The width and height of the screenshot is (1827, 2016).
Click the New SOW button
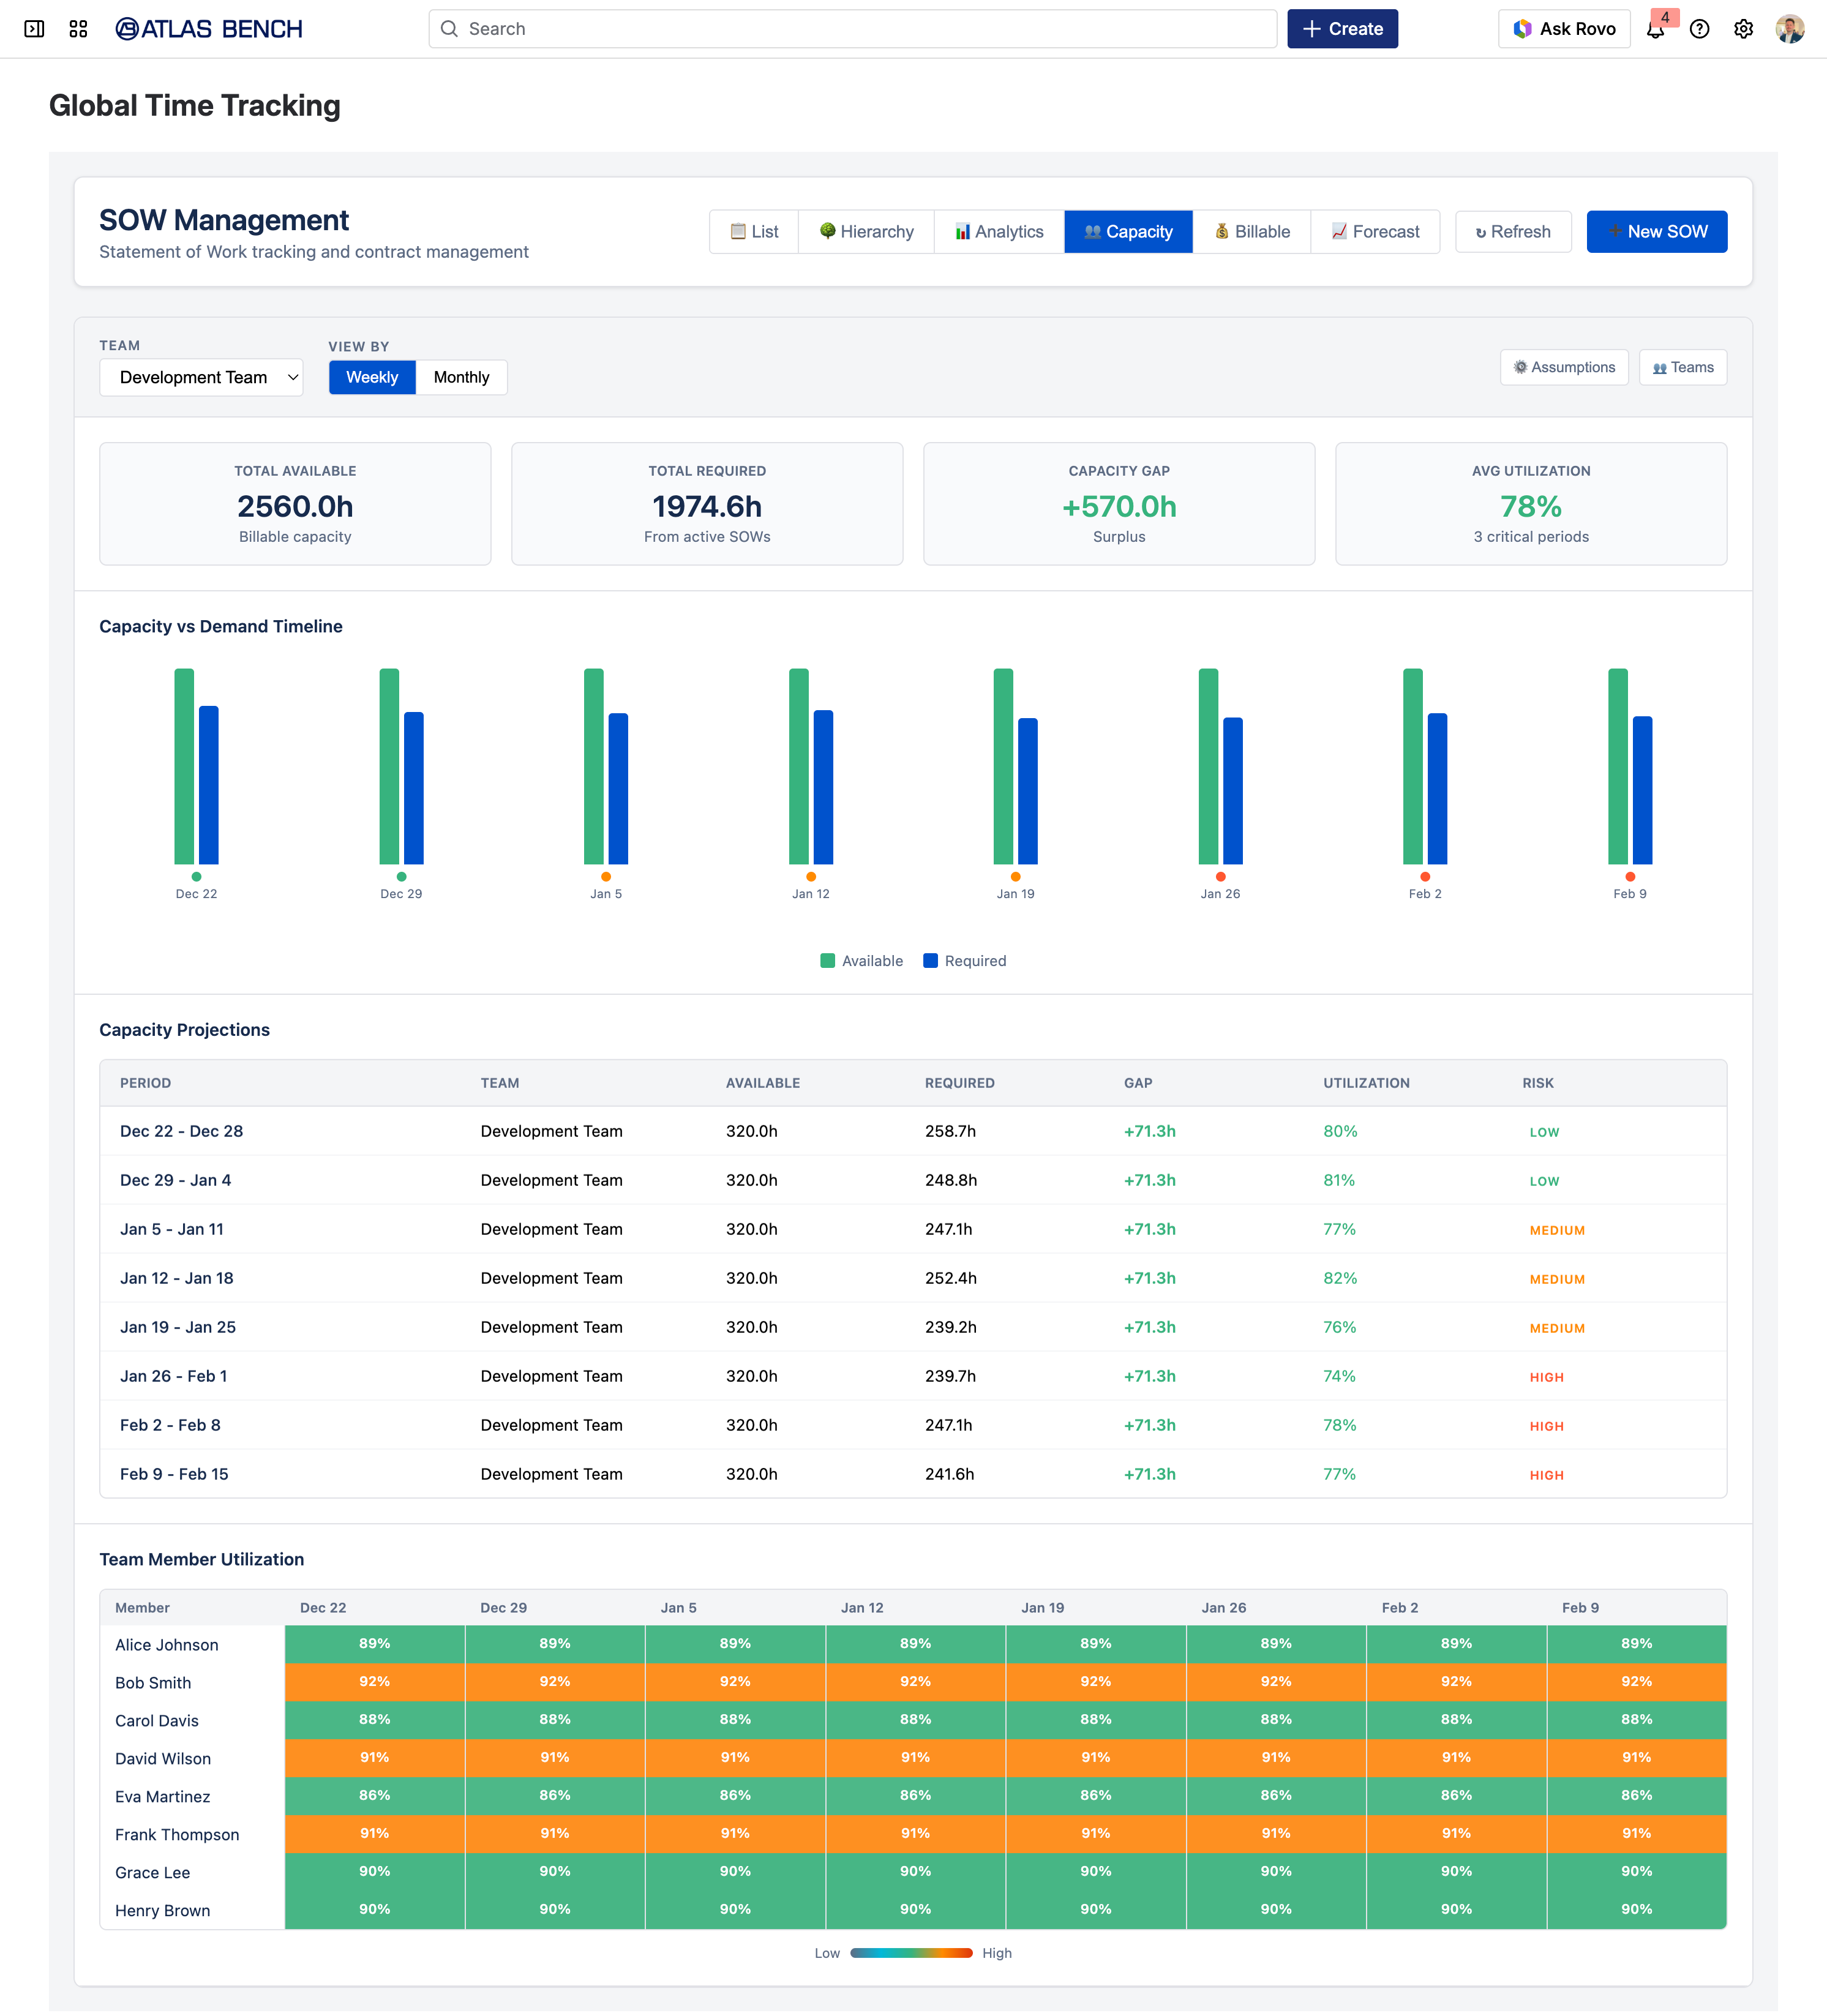click(x=1656, y=232)
